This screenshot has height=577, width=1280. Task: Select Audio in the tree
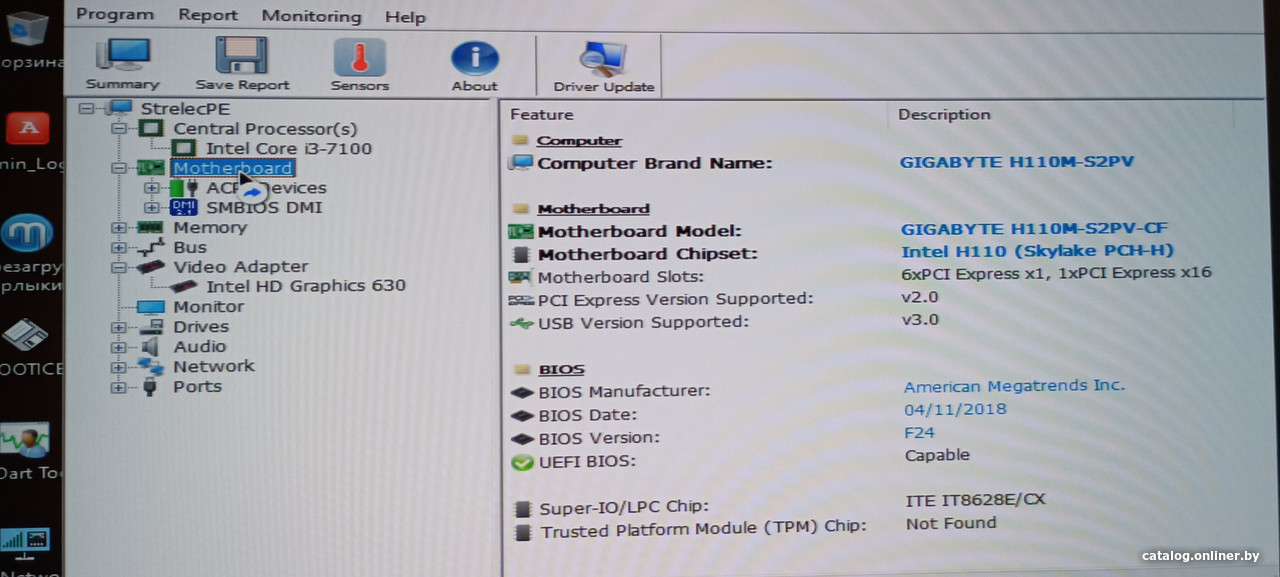[x=200, y=346]
